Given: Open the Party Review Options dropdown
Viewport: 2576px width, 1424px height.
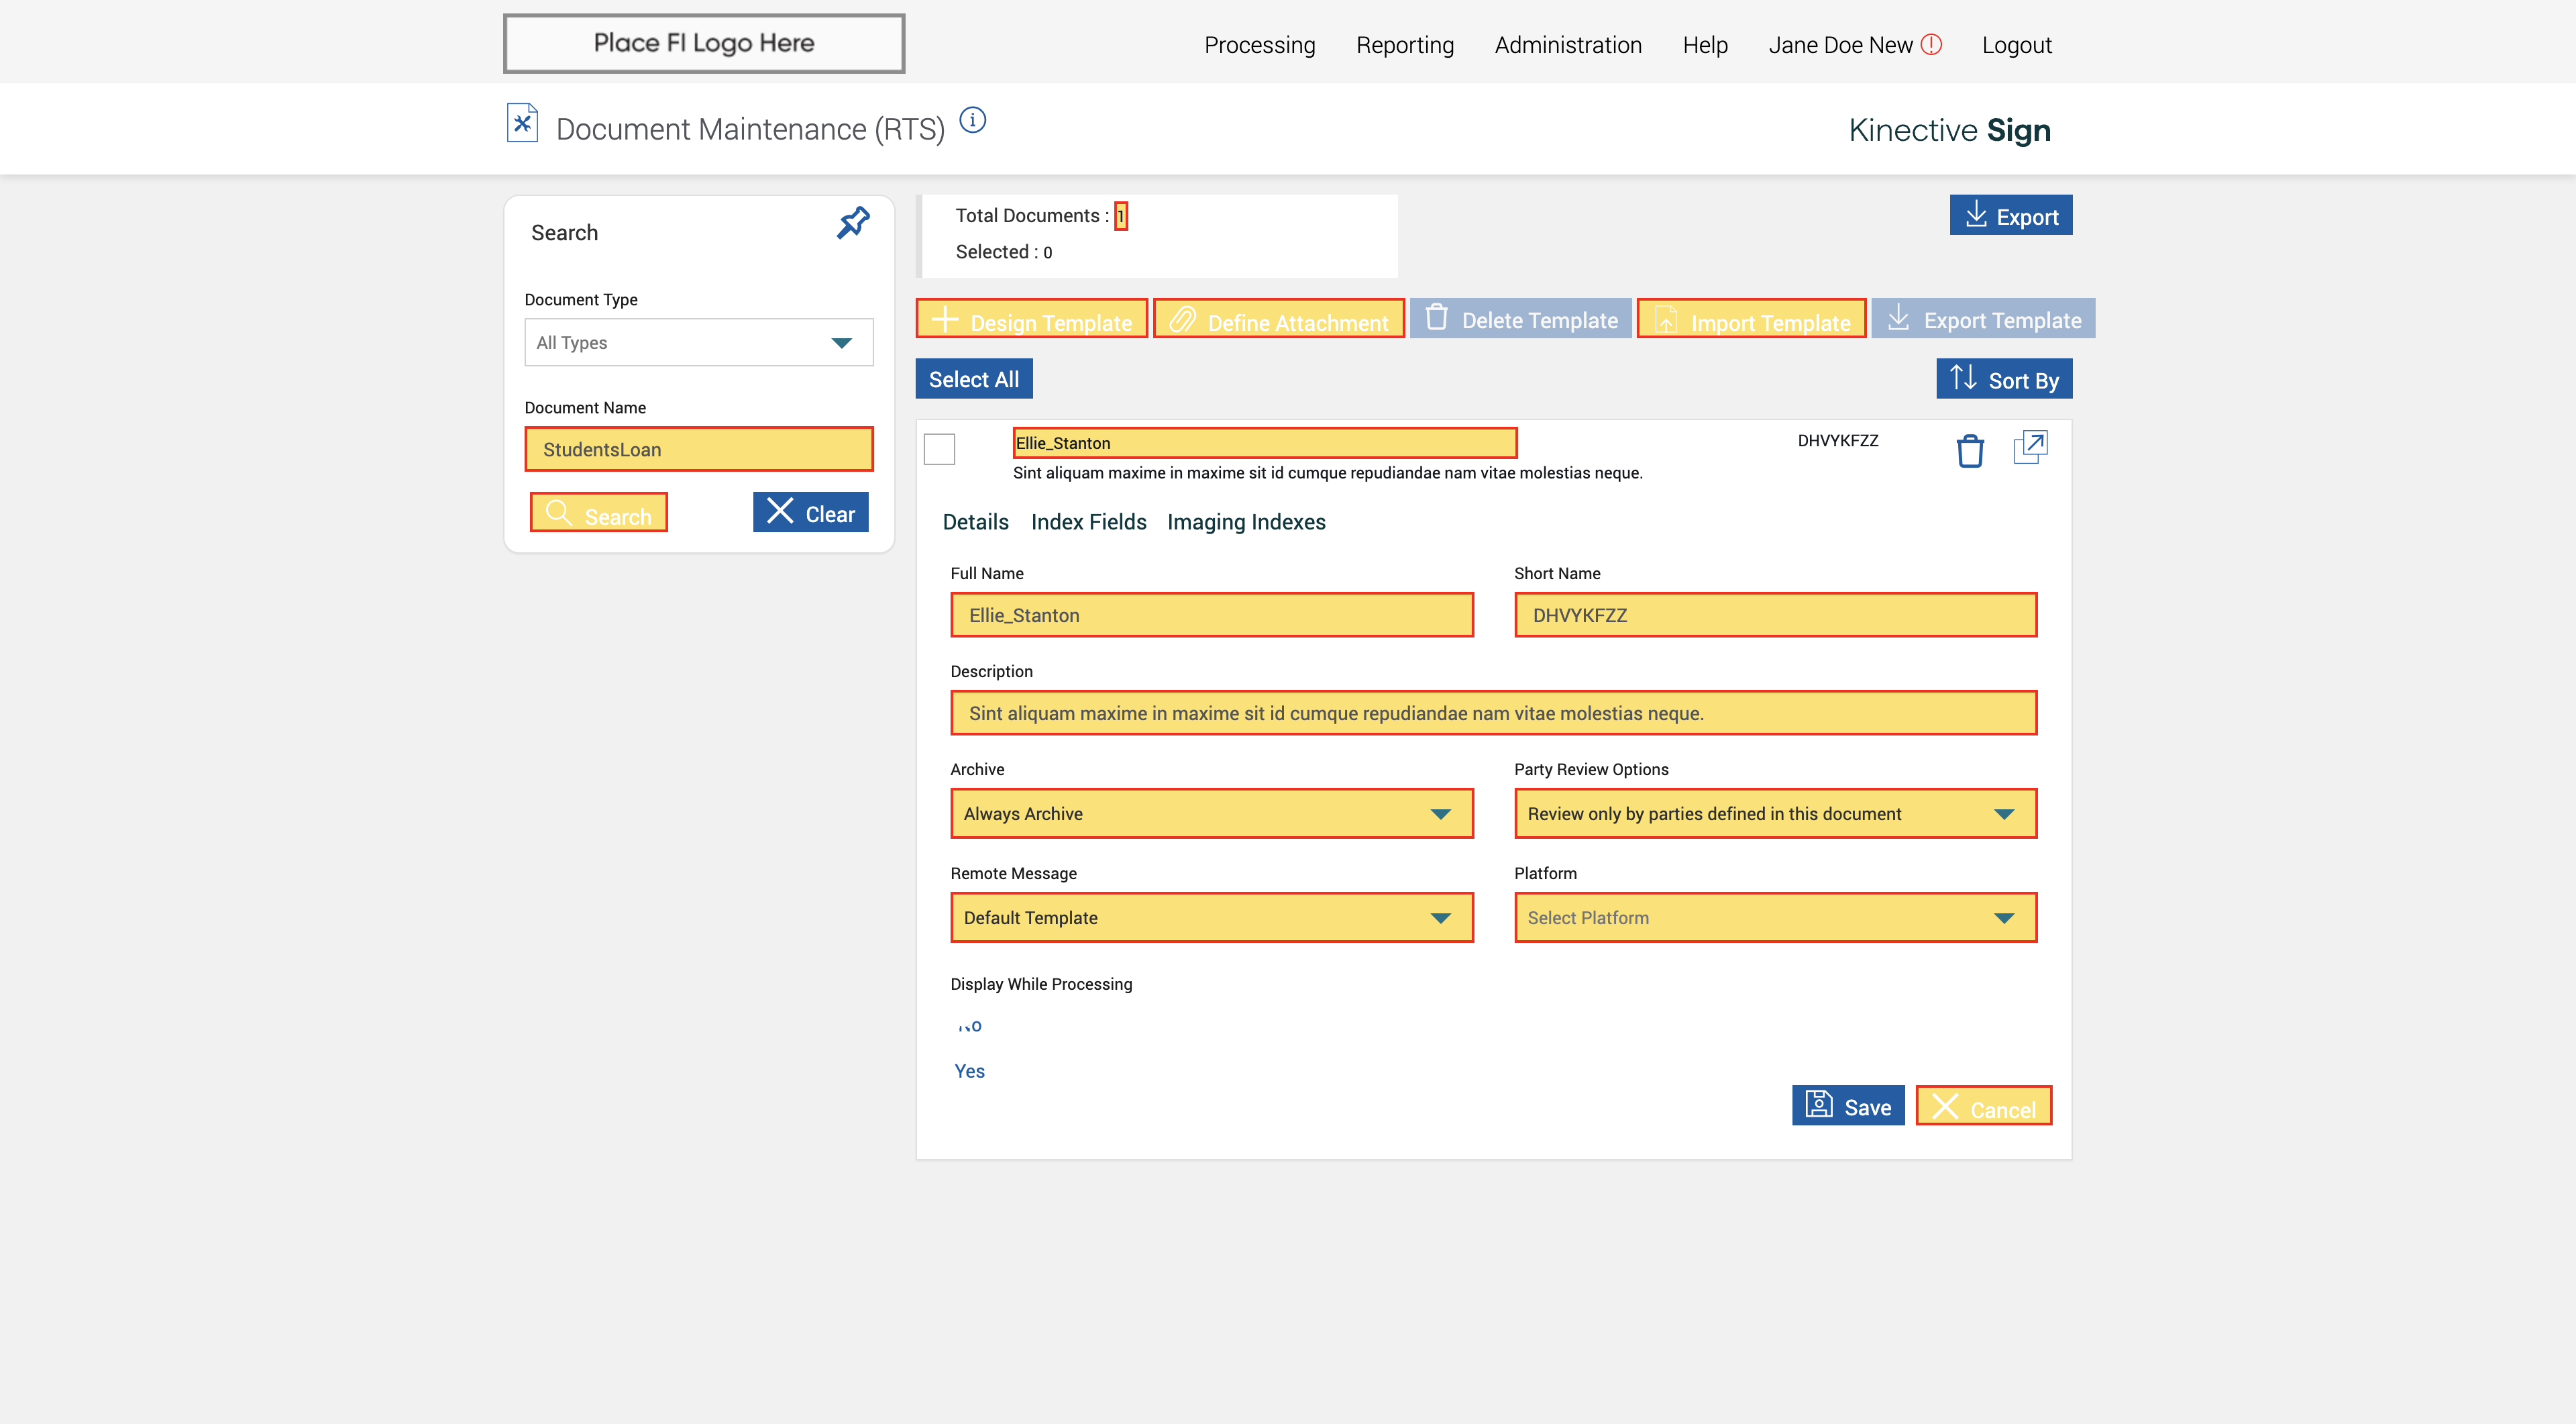Looking at the screenshot, I should [x=1774, y=814].
